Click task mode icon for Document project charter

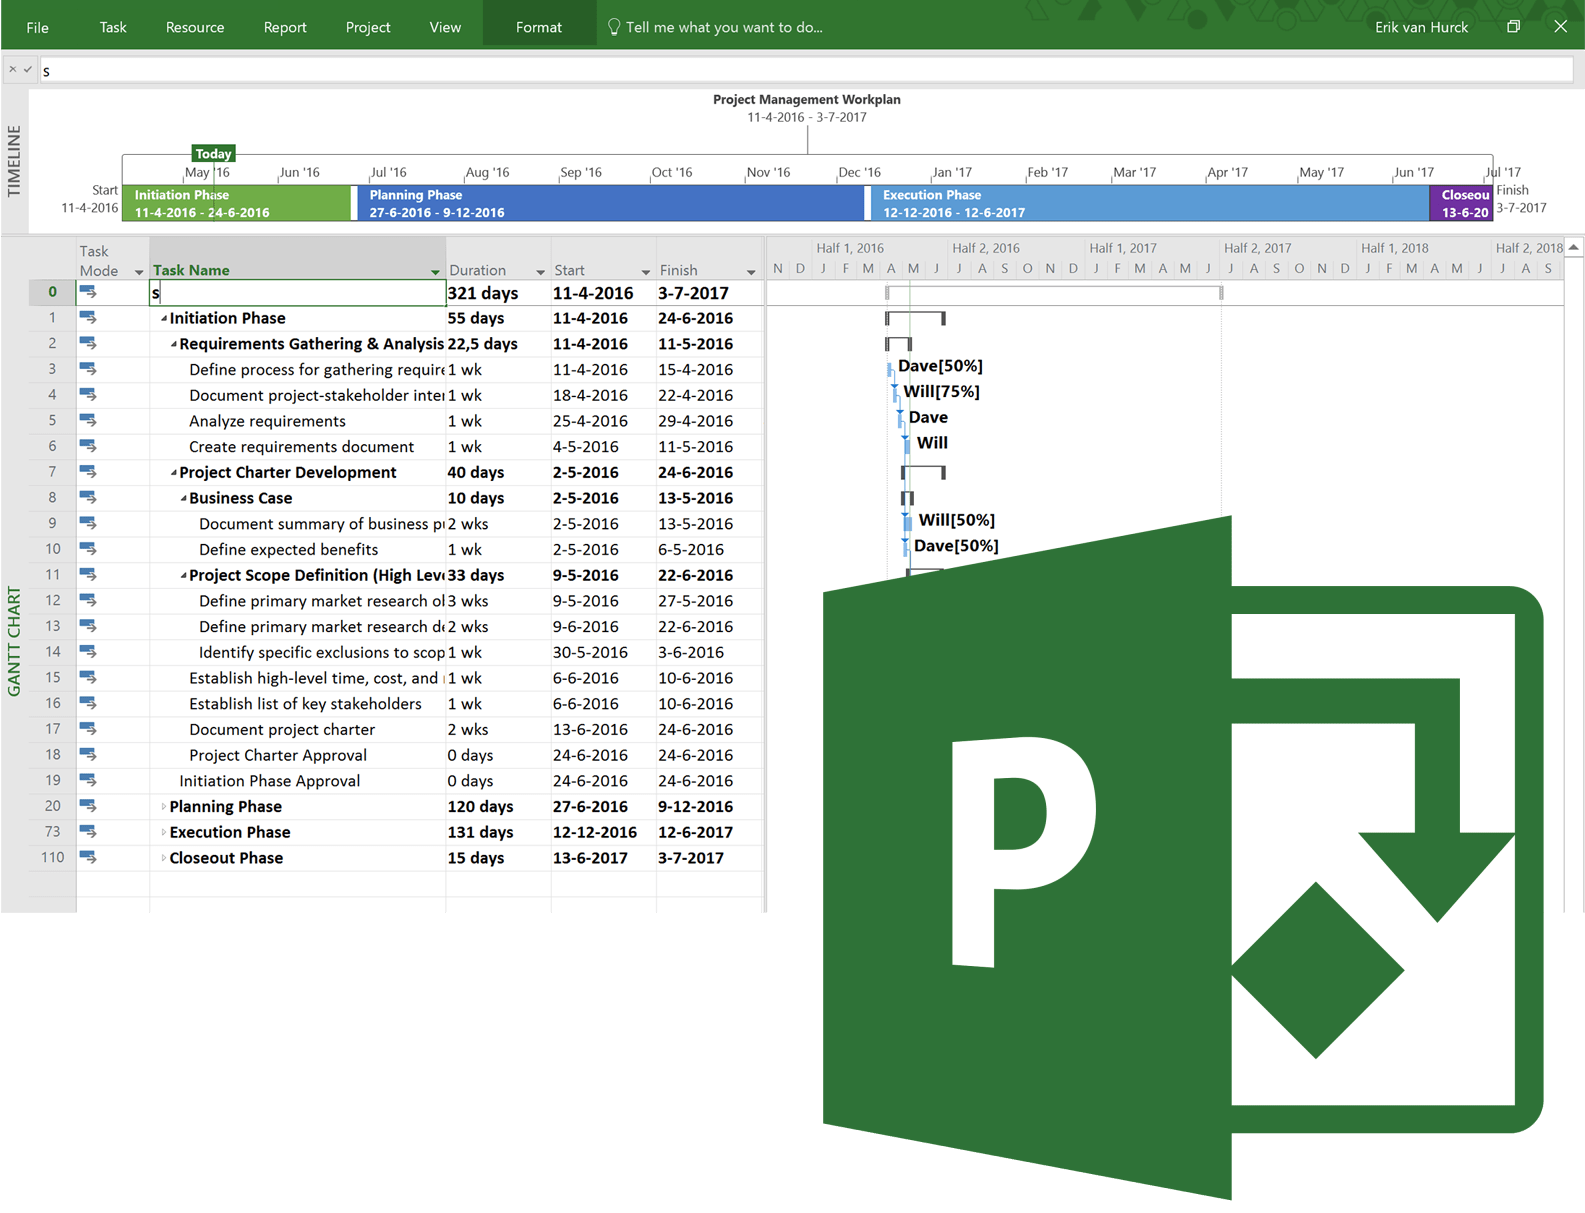click(x=88, y=729)
